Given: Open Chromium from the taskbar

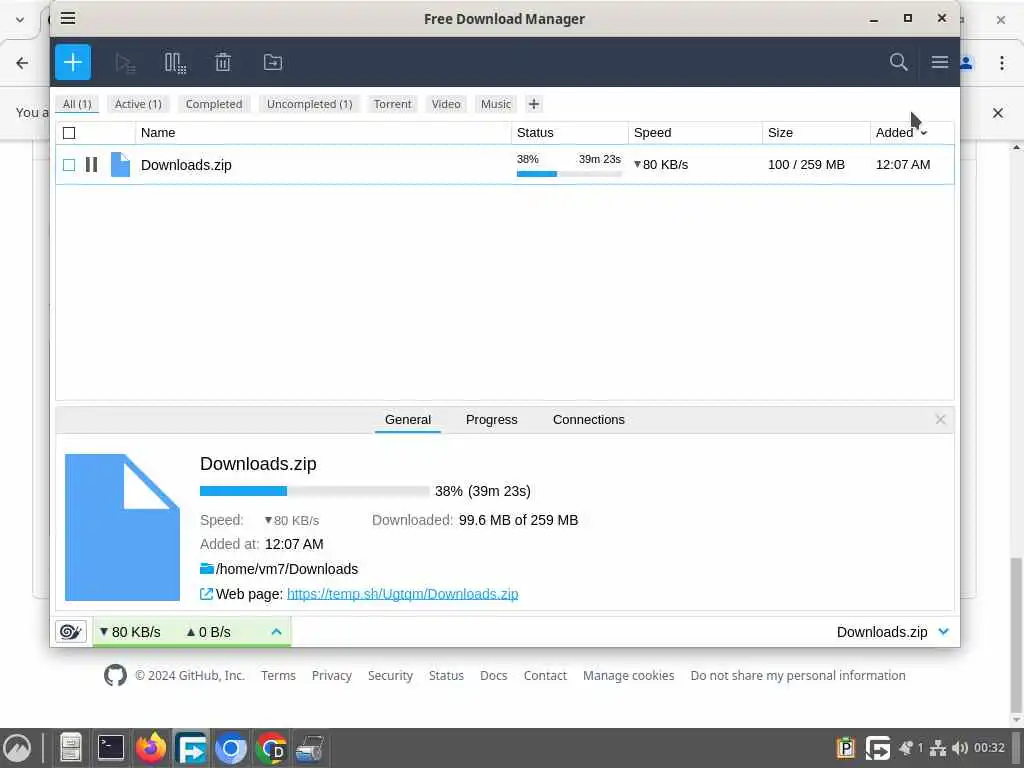Looking at the screenshot, I should coord(231,748).
